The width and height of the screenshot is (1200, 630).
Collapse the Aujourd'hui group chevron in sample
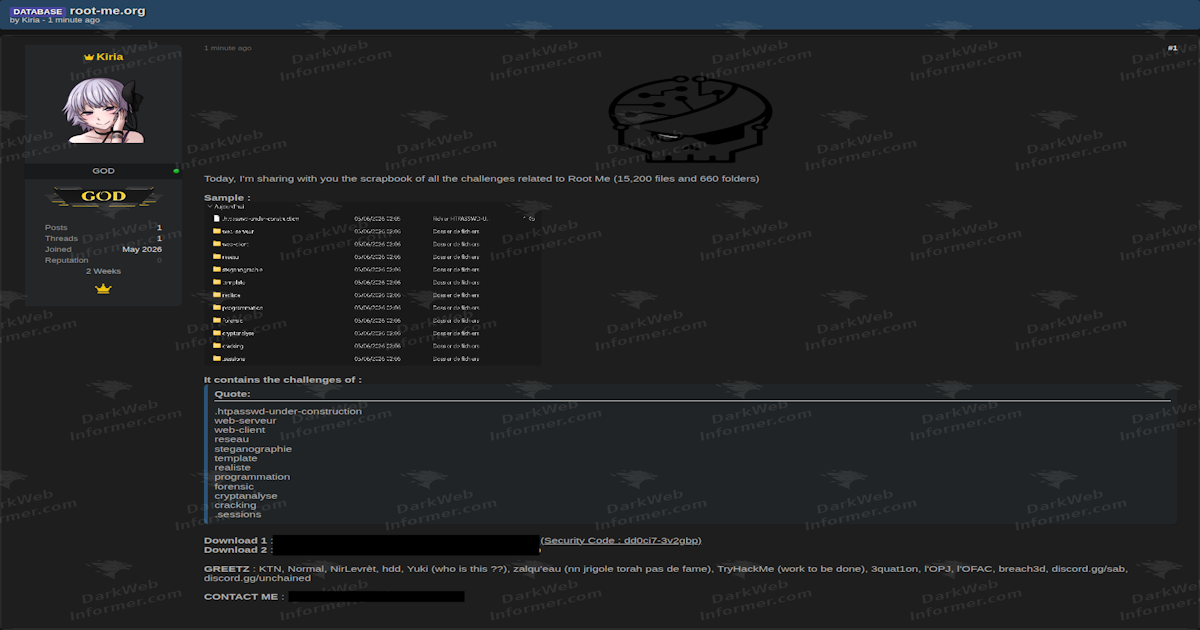(x=209, y=206)
